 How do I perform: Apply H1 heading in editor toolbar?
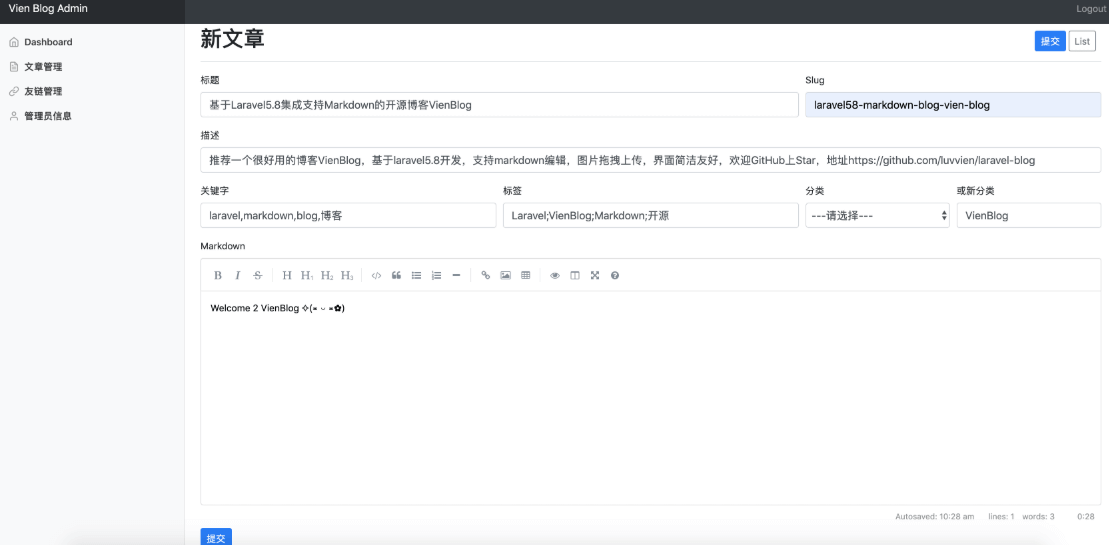coord(307,276)
